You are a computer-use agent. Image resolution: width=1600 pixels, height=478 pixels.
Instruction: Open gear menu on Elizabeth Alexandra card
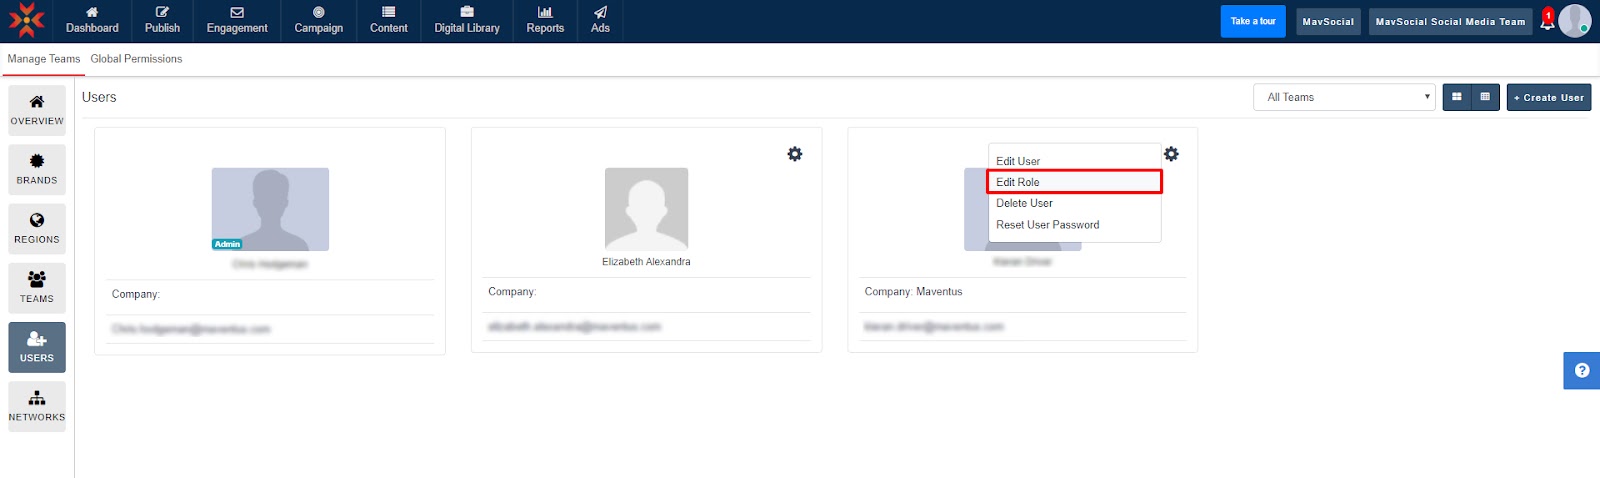pos(794,154)
